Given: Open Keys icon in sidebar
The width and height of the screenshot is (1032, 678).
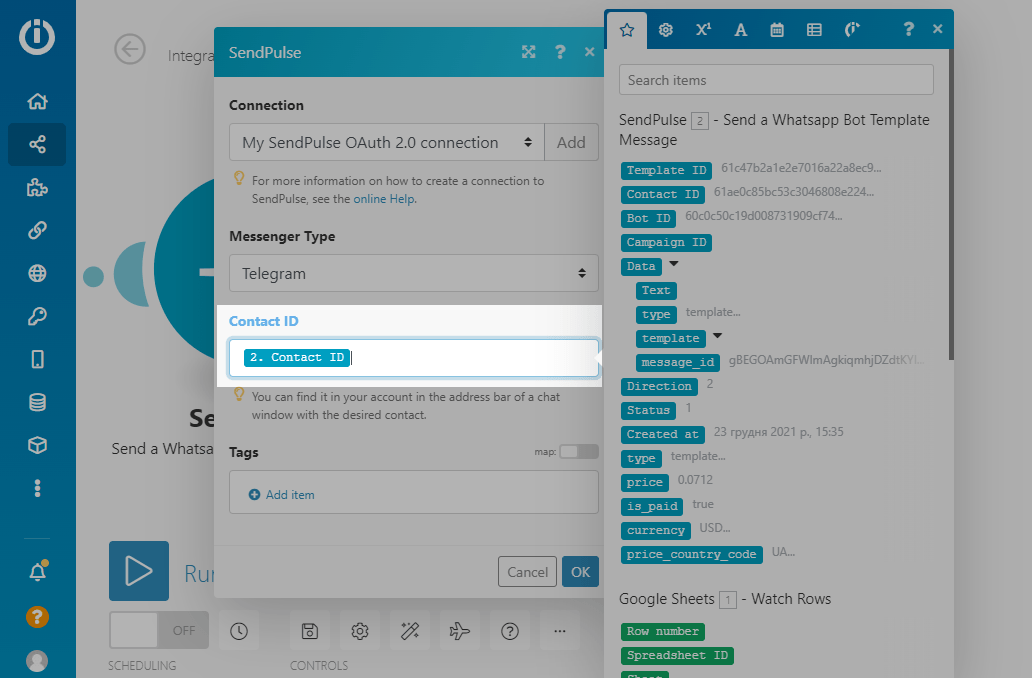Looking at the screenshot, I should 38,317.
